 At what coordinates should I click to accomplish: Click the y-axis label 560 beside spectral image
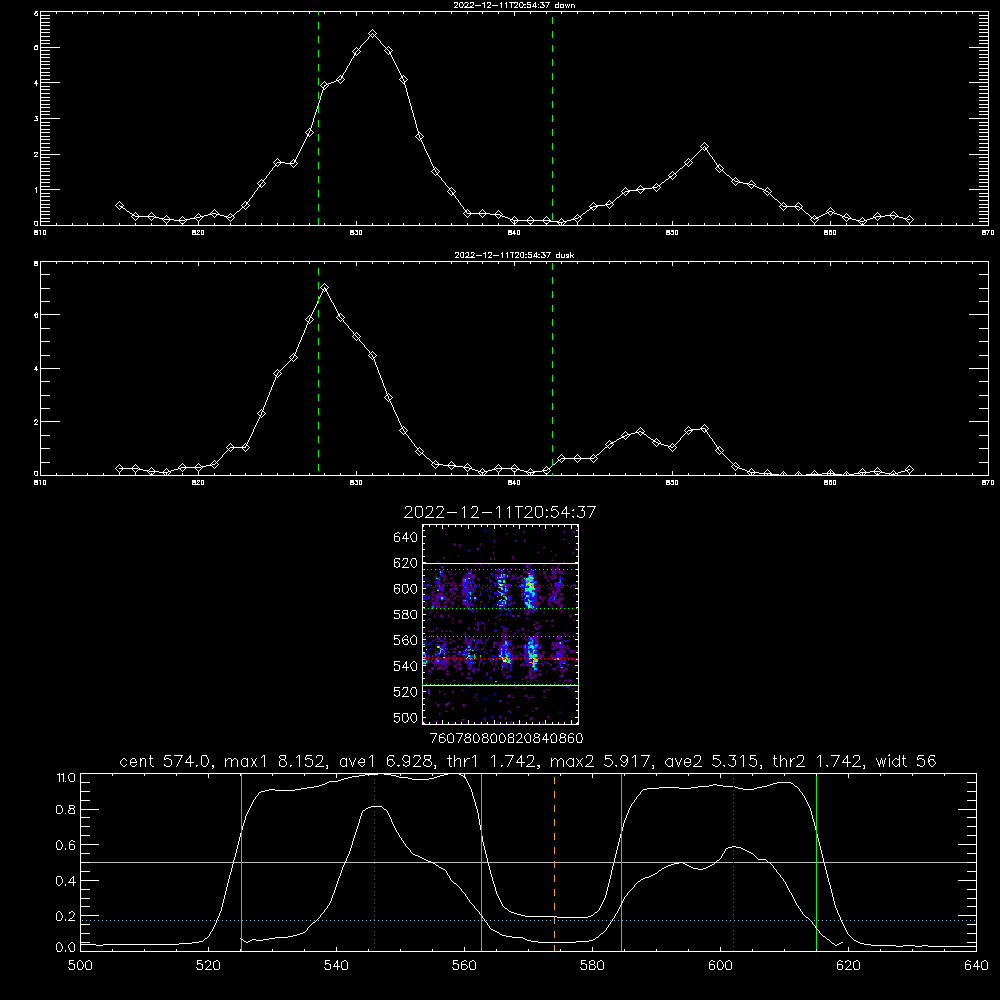click(406, 640)
